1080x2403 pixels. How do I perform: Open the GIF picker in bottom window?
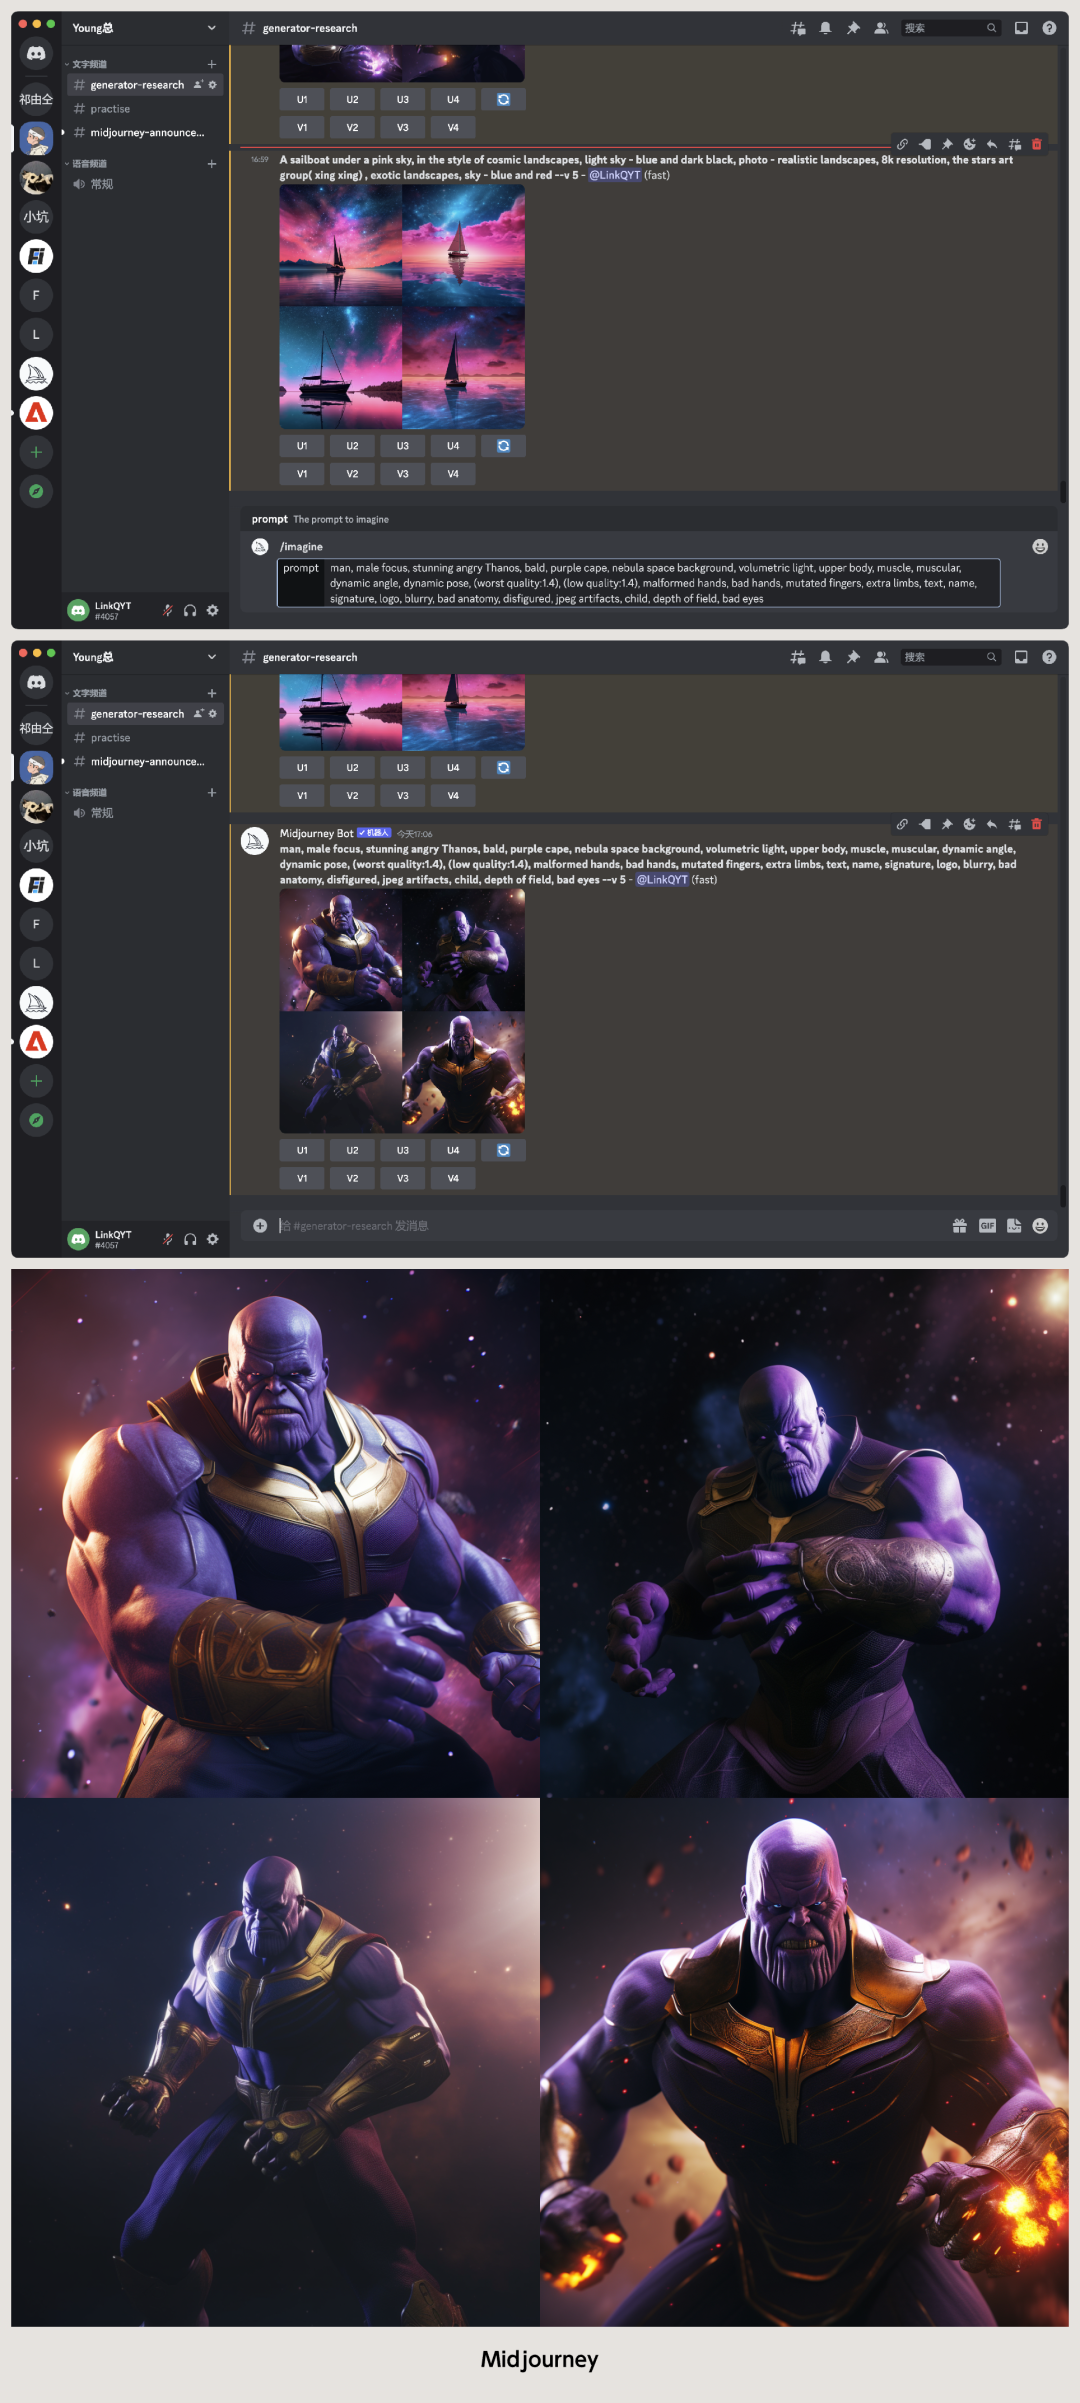click(x=987, y=1226)
